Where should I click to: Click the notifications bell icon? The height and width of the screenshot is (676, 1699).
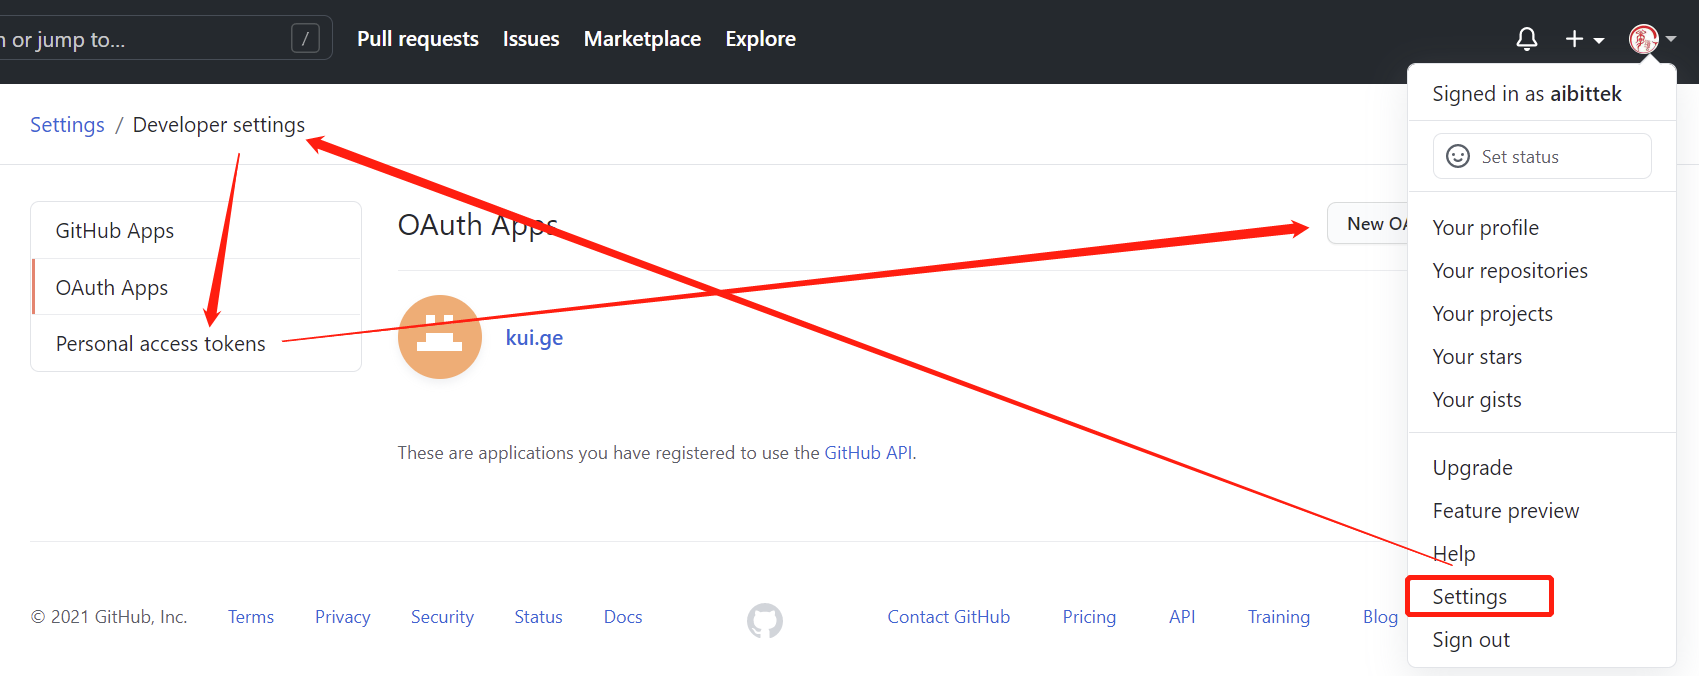[1526, 39]
